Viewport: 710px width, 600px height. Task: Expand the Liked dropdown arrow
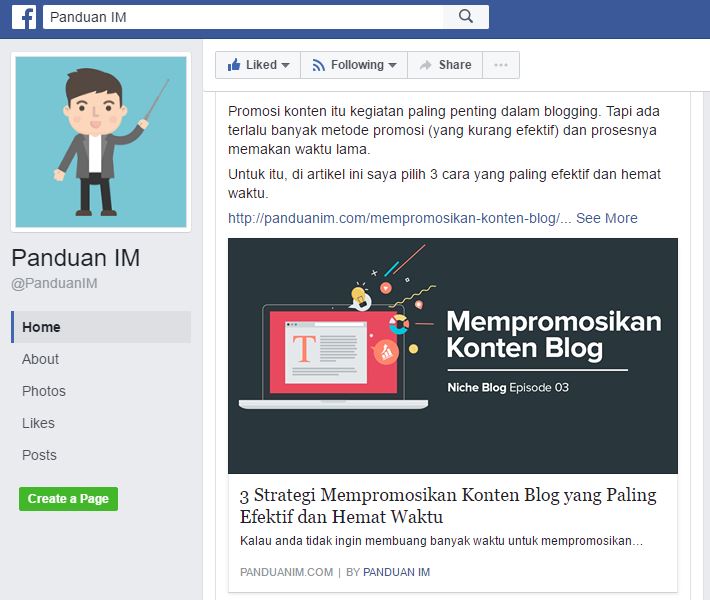pyautogui.click(x=285, y=65)
